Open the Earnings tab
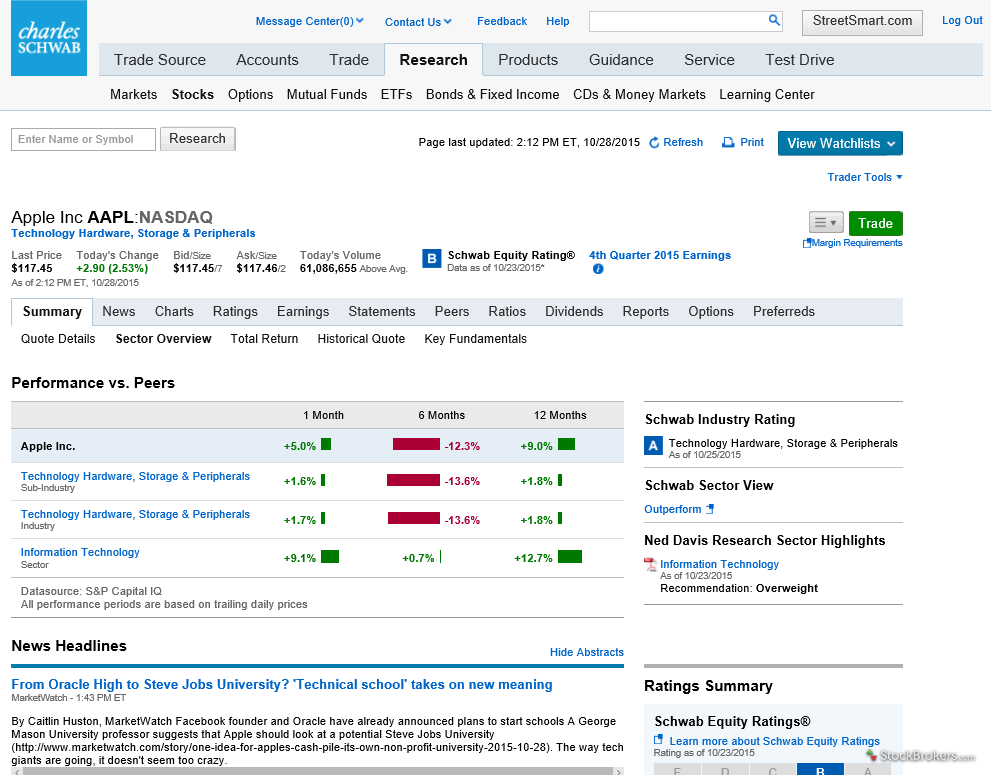This screenshot has height=775, width=991. [303, 312]
